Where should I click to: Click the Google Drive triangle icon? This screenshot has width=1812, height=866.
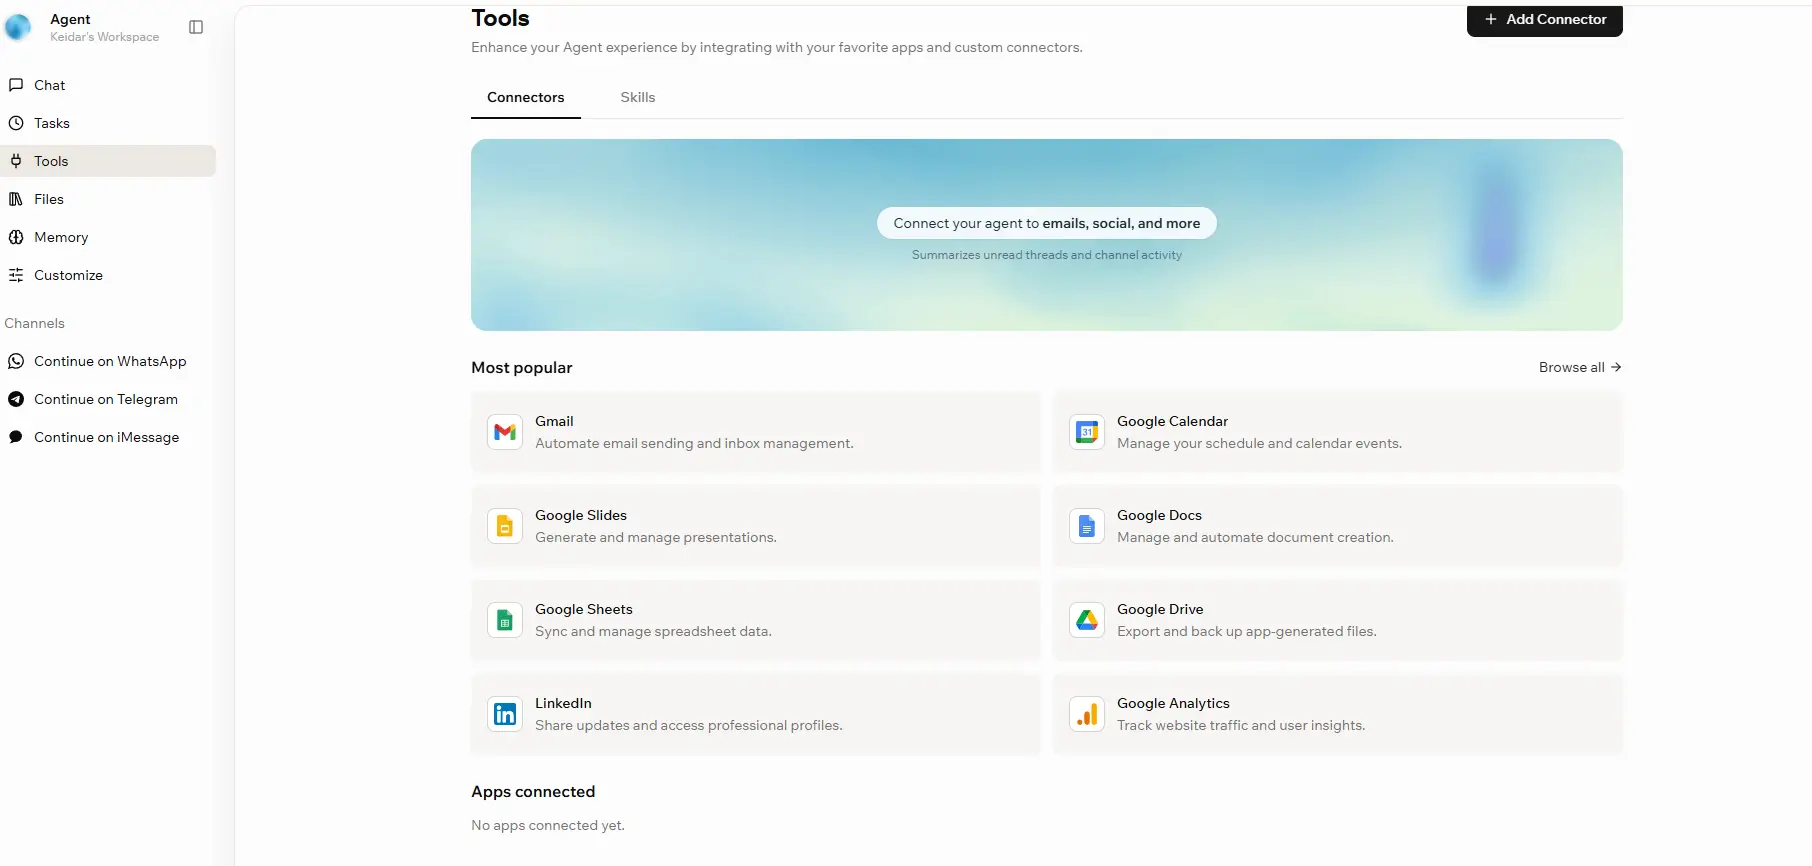point(1087,620)
